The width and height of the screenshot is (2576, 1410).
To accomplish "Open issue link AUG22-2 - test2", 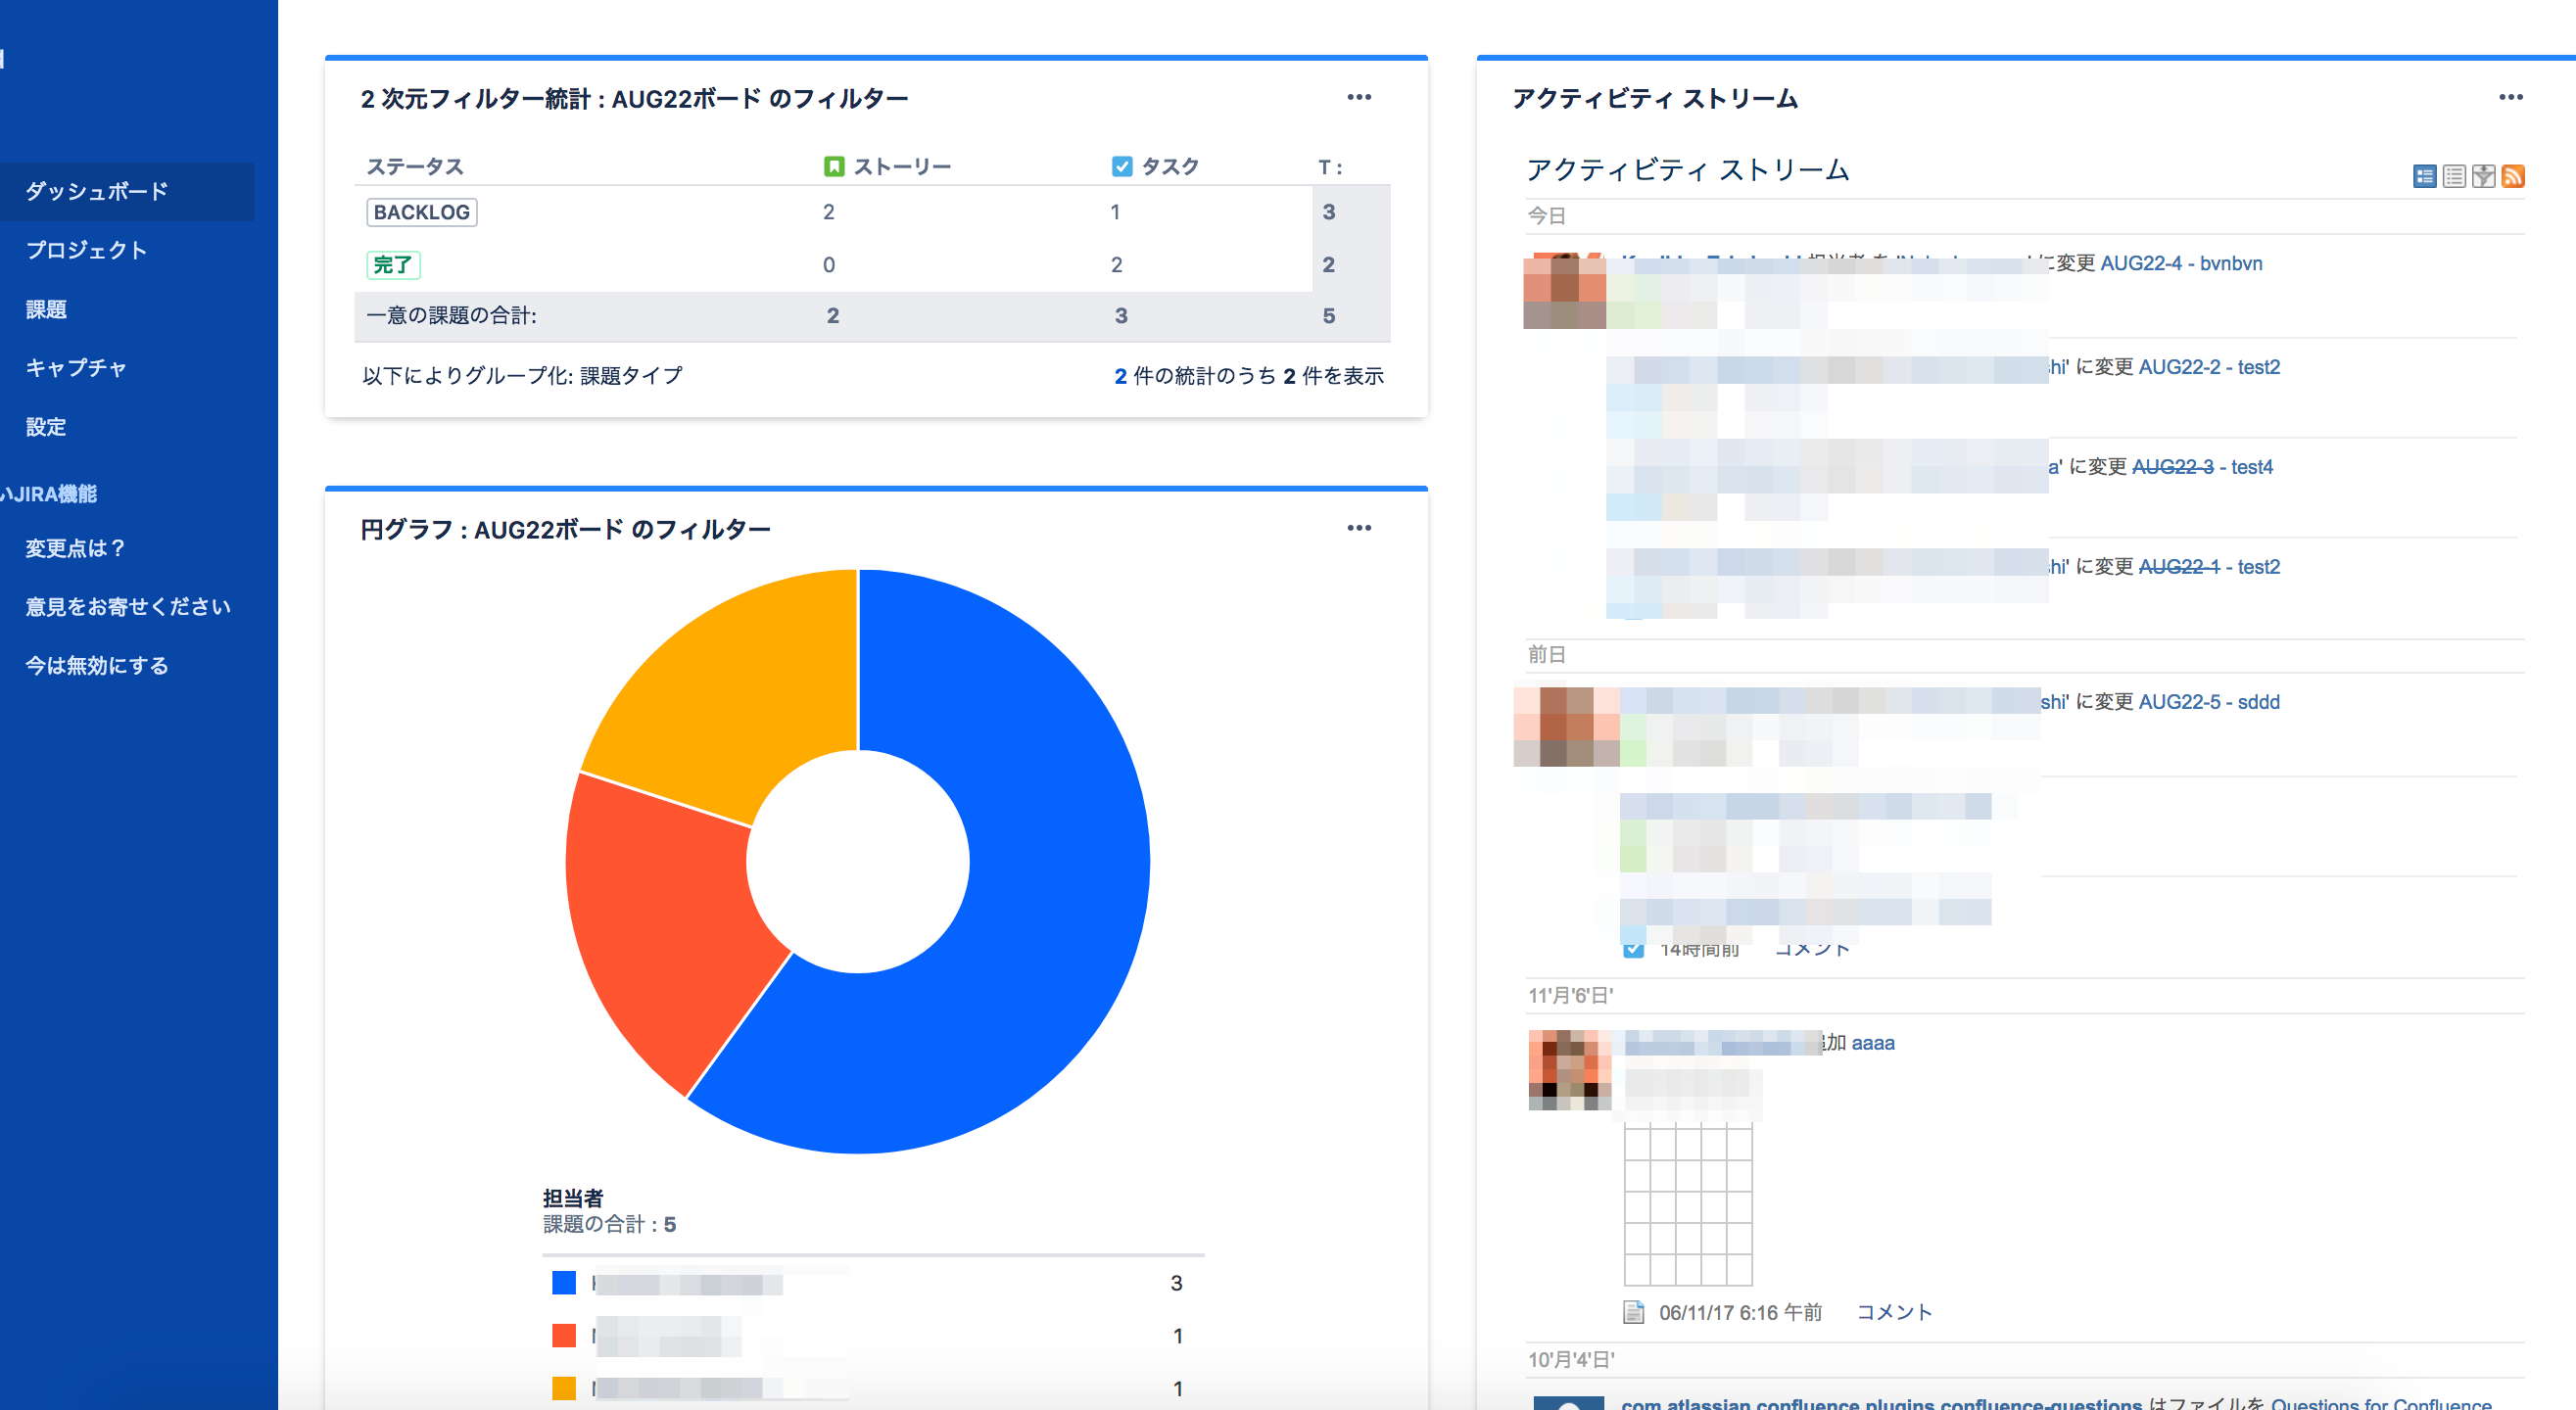I will (x=2209, y=367).
